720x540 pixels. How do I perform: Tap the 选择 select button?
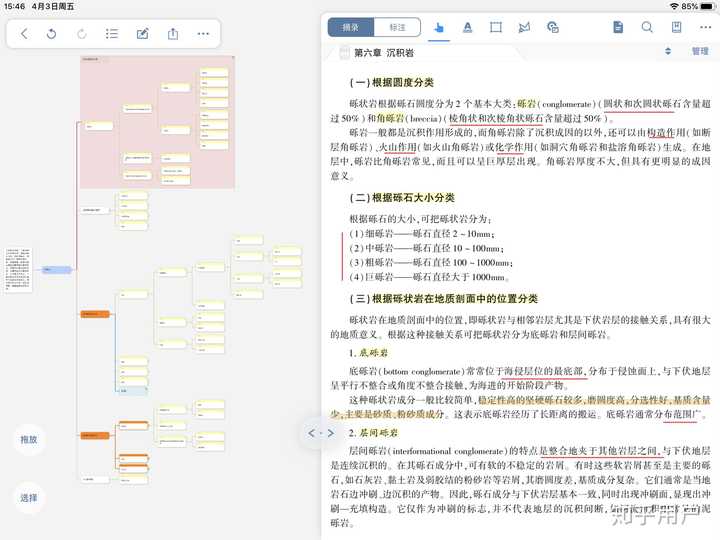pyautogui.click(x=29, y=498)
